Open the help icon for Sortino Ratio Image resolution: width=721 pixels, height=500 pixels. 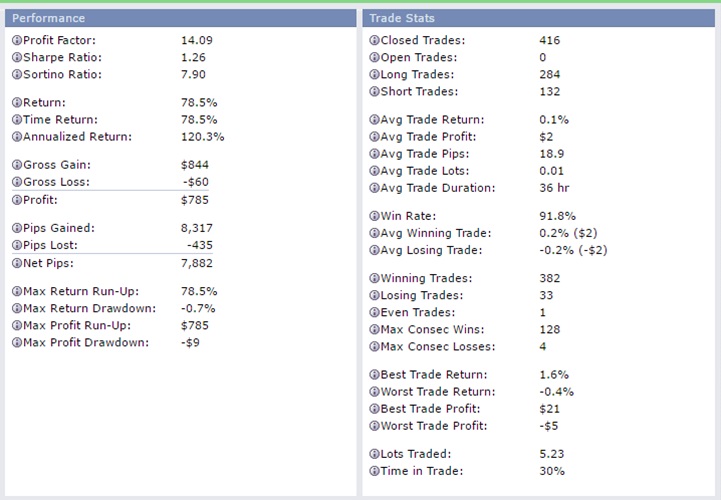(x=16, y=74)
